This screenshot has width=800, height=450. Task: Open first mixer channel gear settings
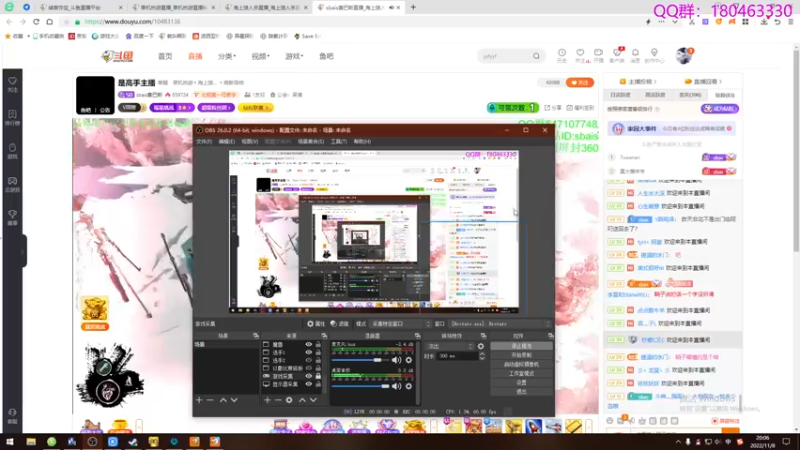coord(409,360)
